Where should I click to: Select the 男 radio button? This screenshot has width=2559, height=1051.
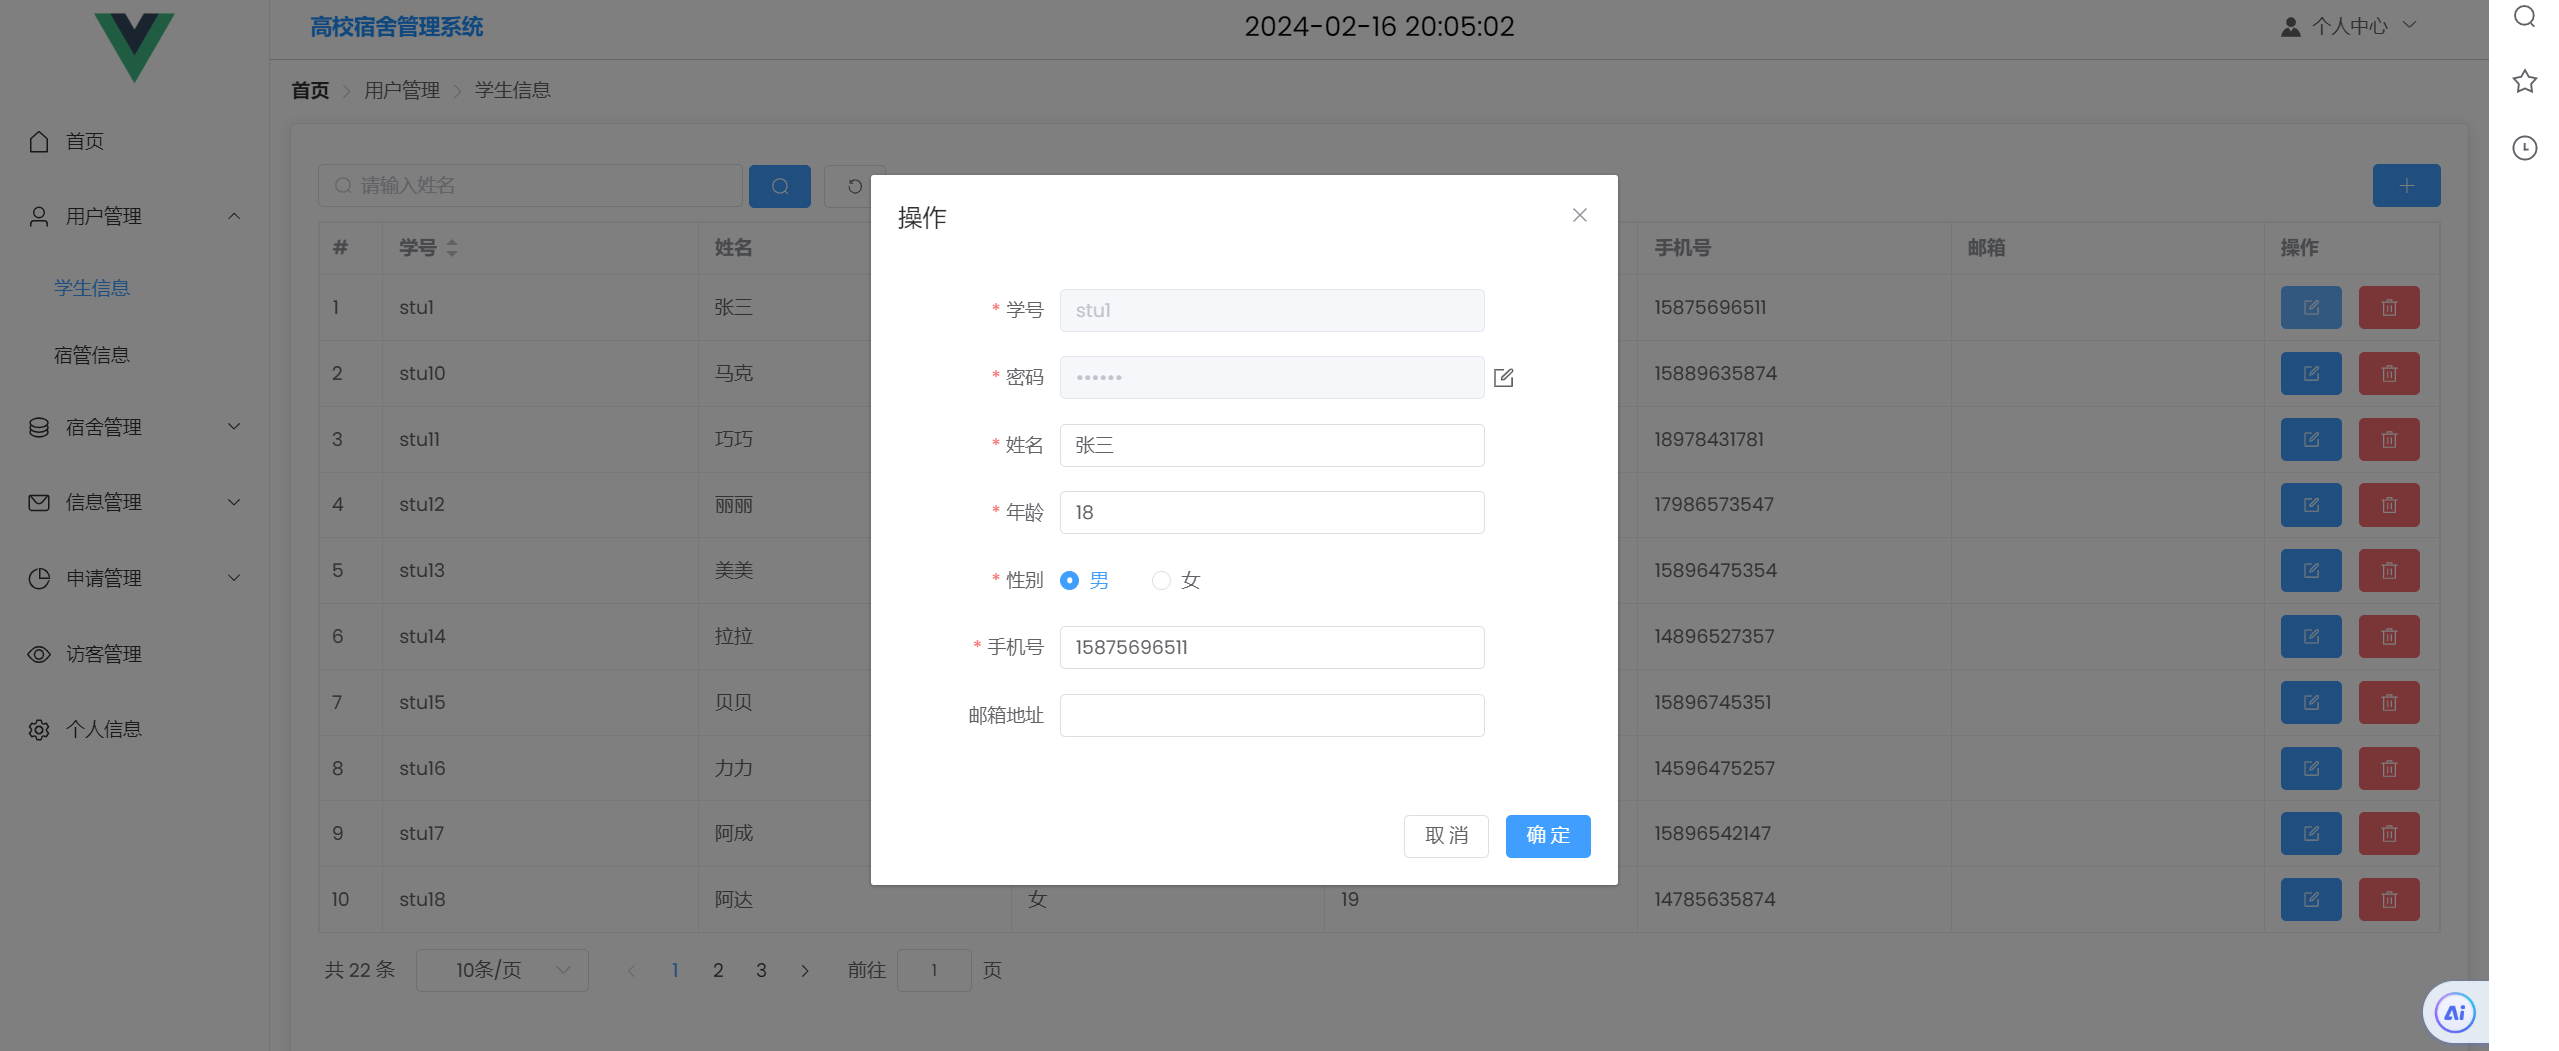(x=1069, y=580)
